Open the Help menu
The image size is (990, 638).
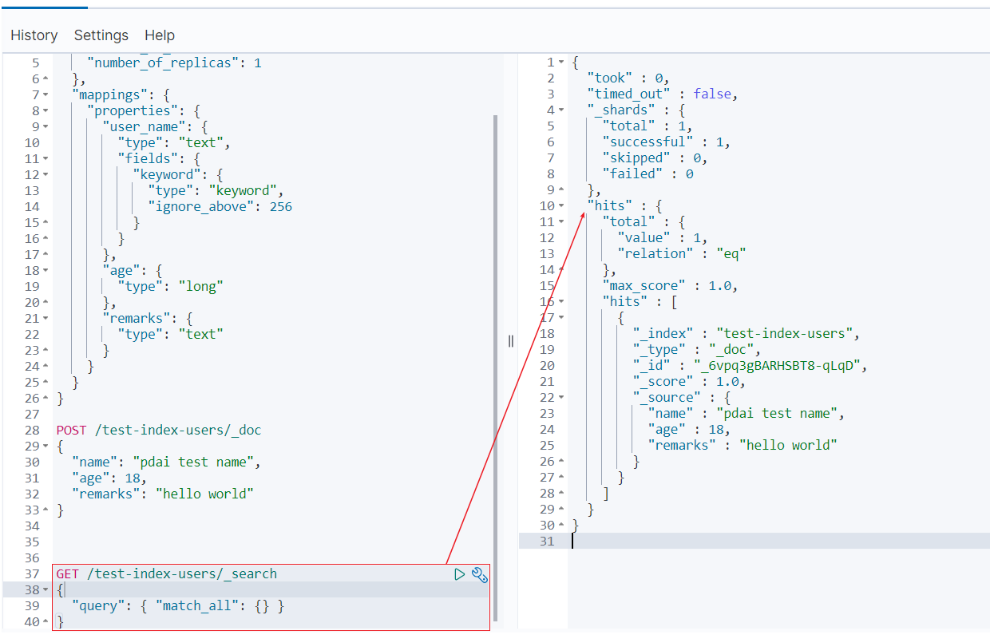(160, 35)
